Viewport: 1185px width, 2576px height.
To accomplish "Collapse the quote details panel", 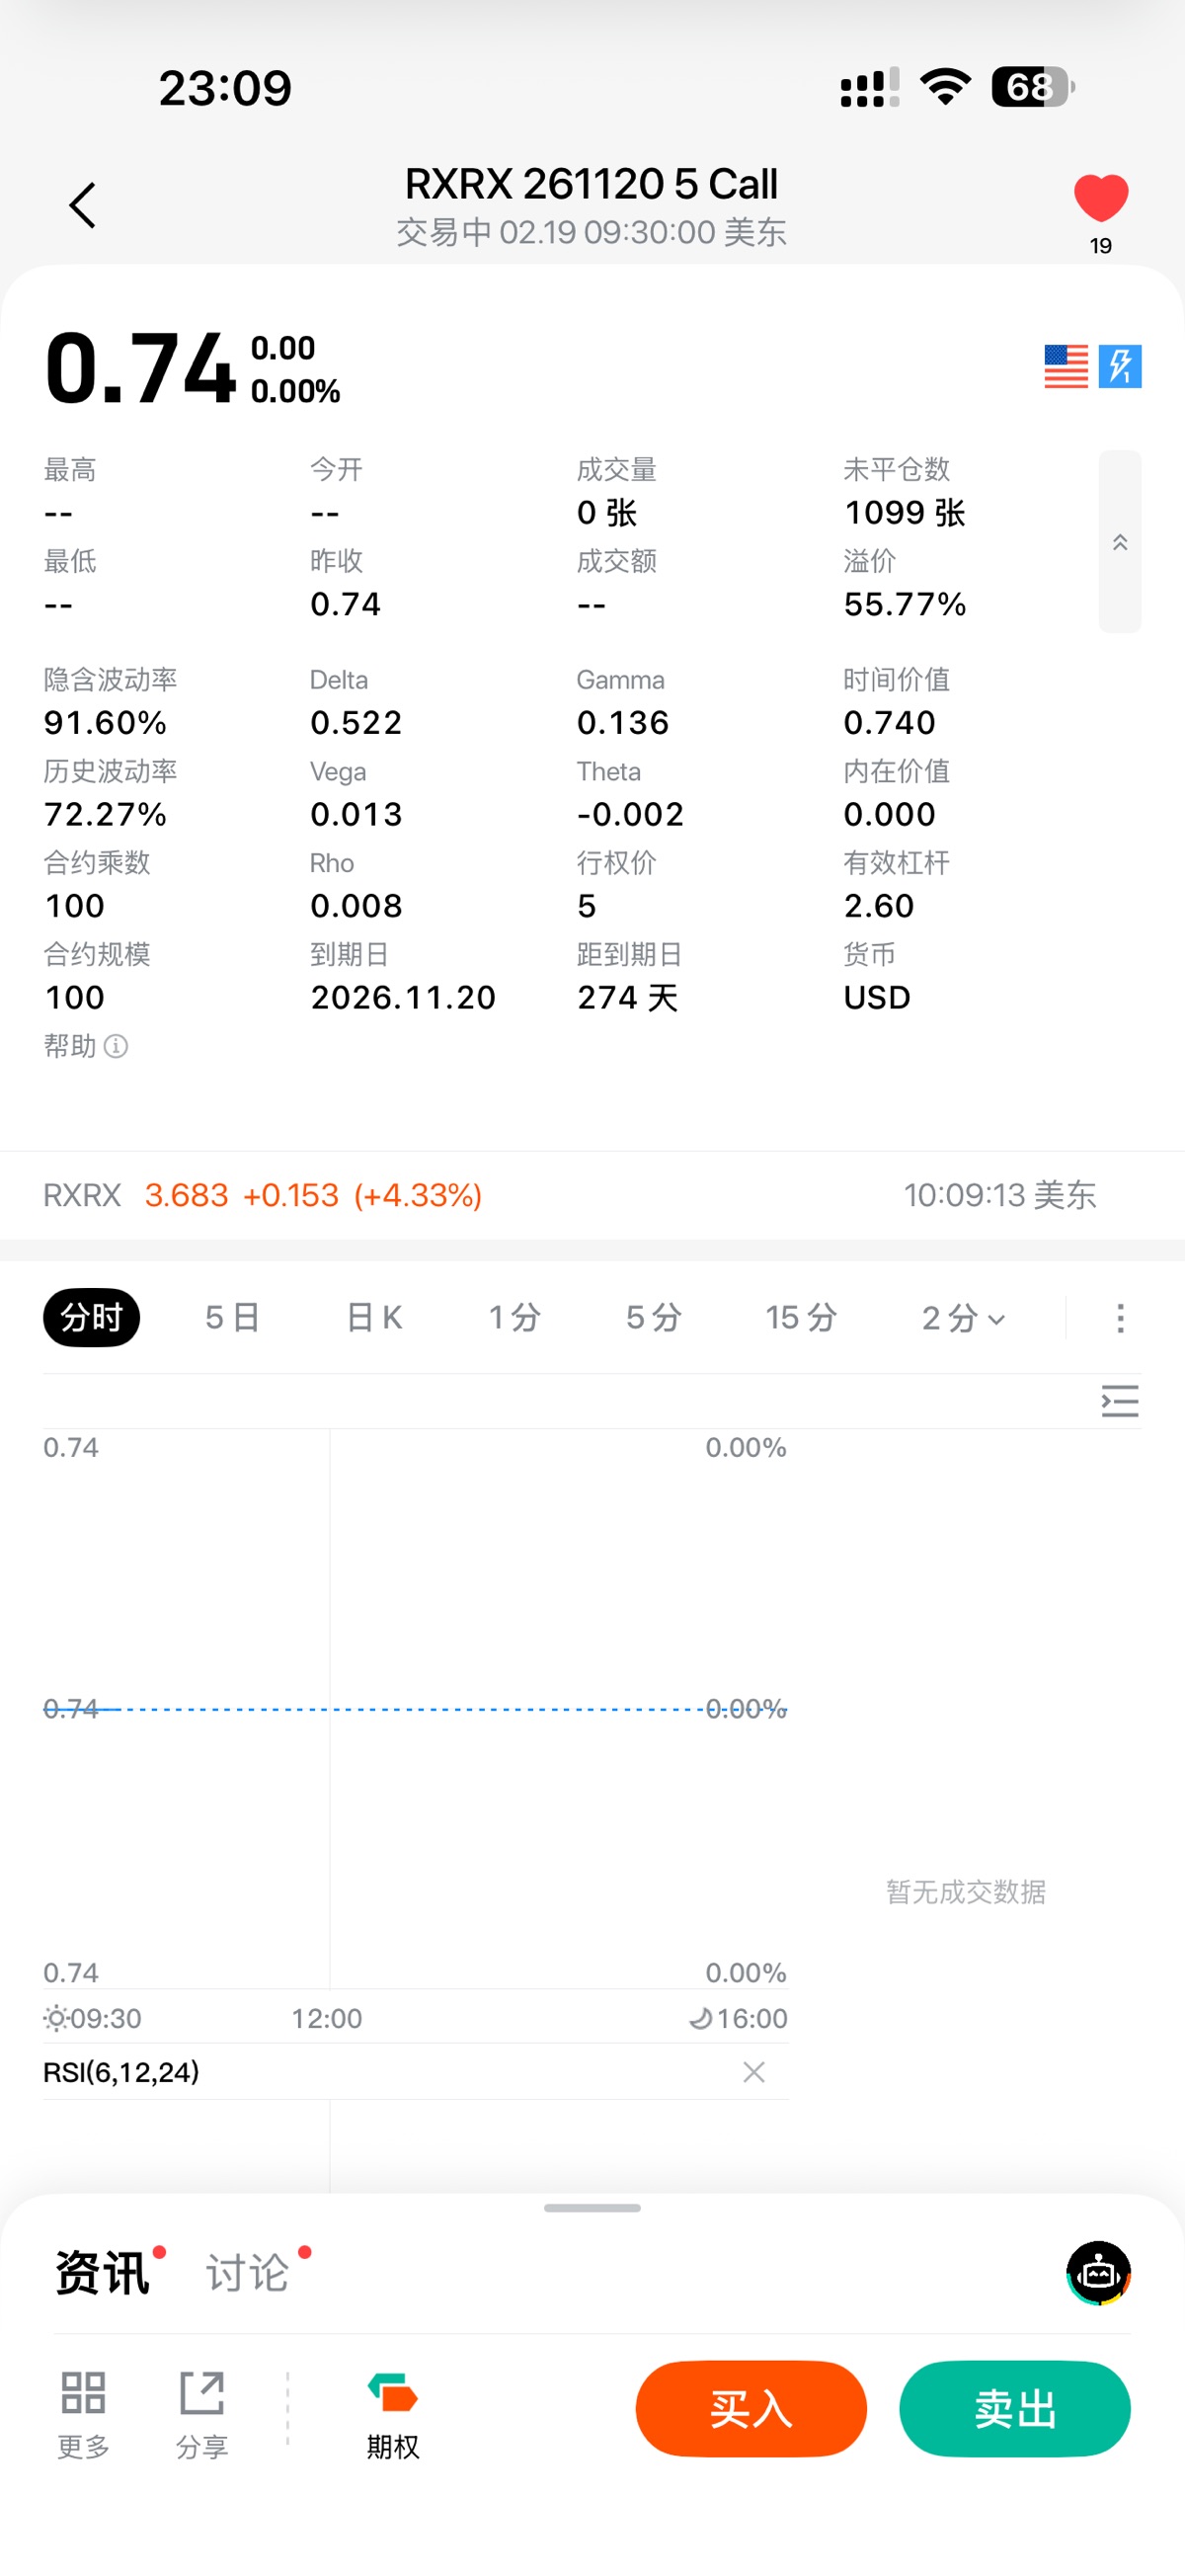I will click(1119, 542).
